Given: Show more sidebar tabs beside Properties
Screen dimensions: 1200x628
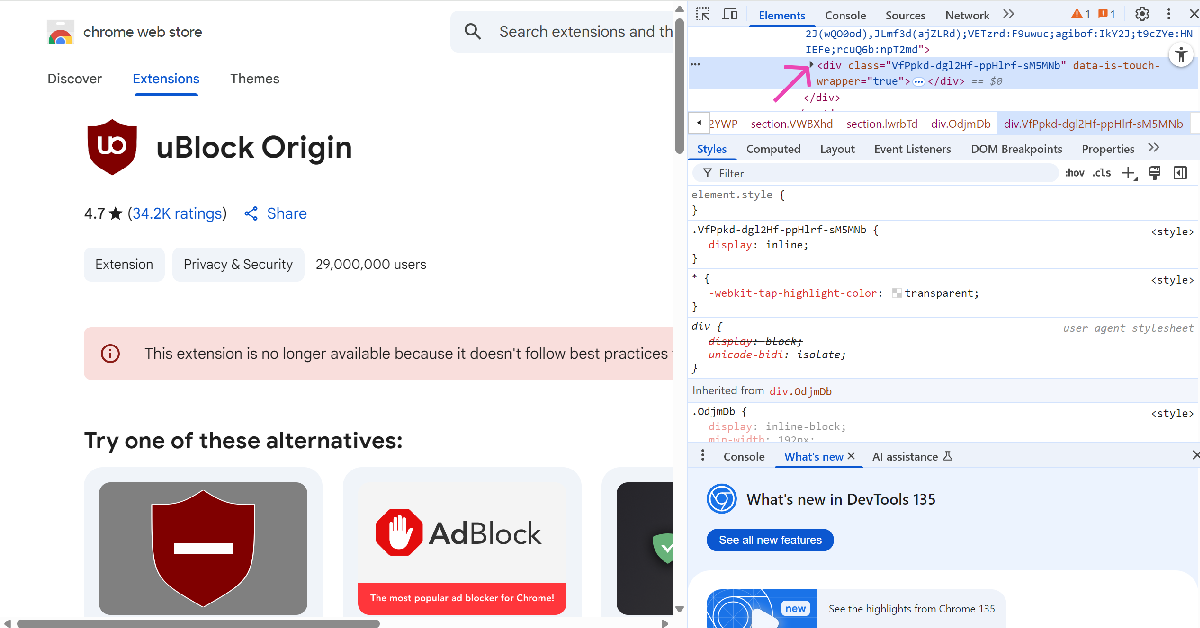Looking at the screenshot, I should click(x=1153, y=148).
